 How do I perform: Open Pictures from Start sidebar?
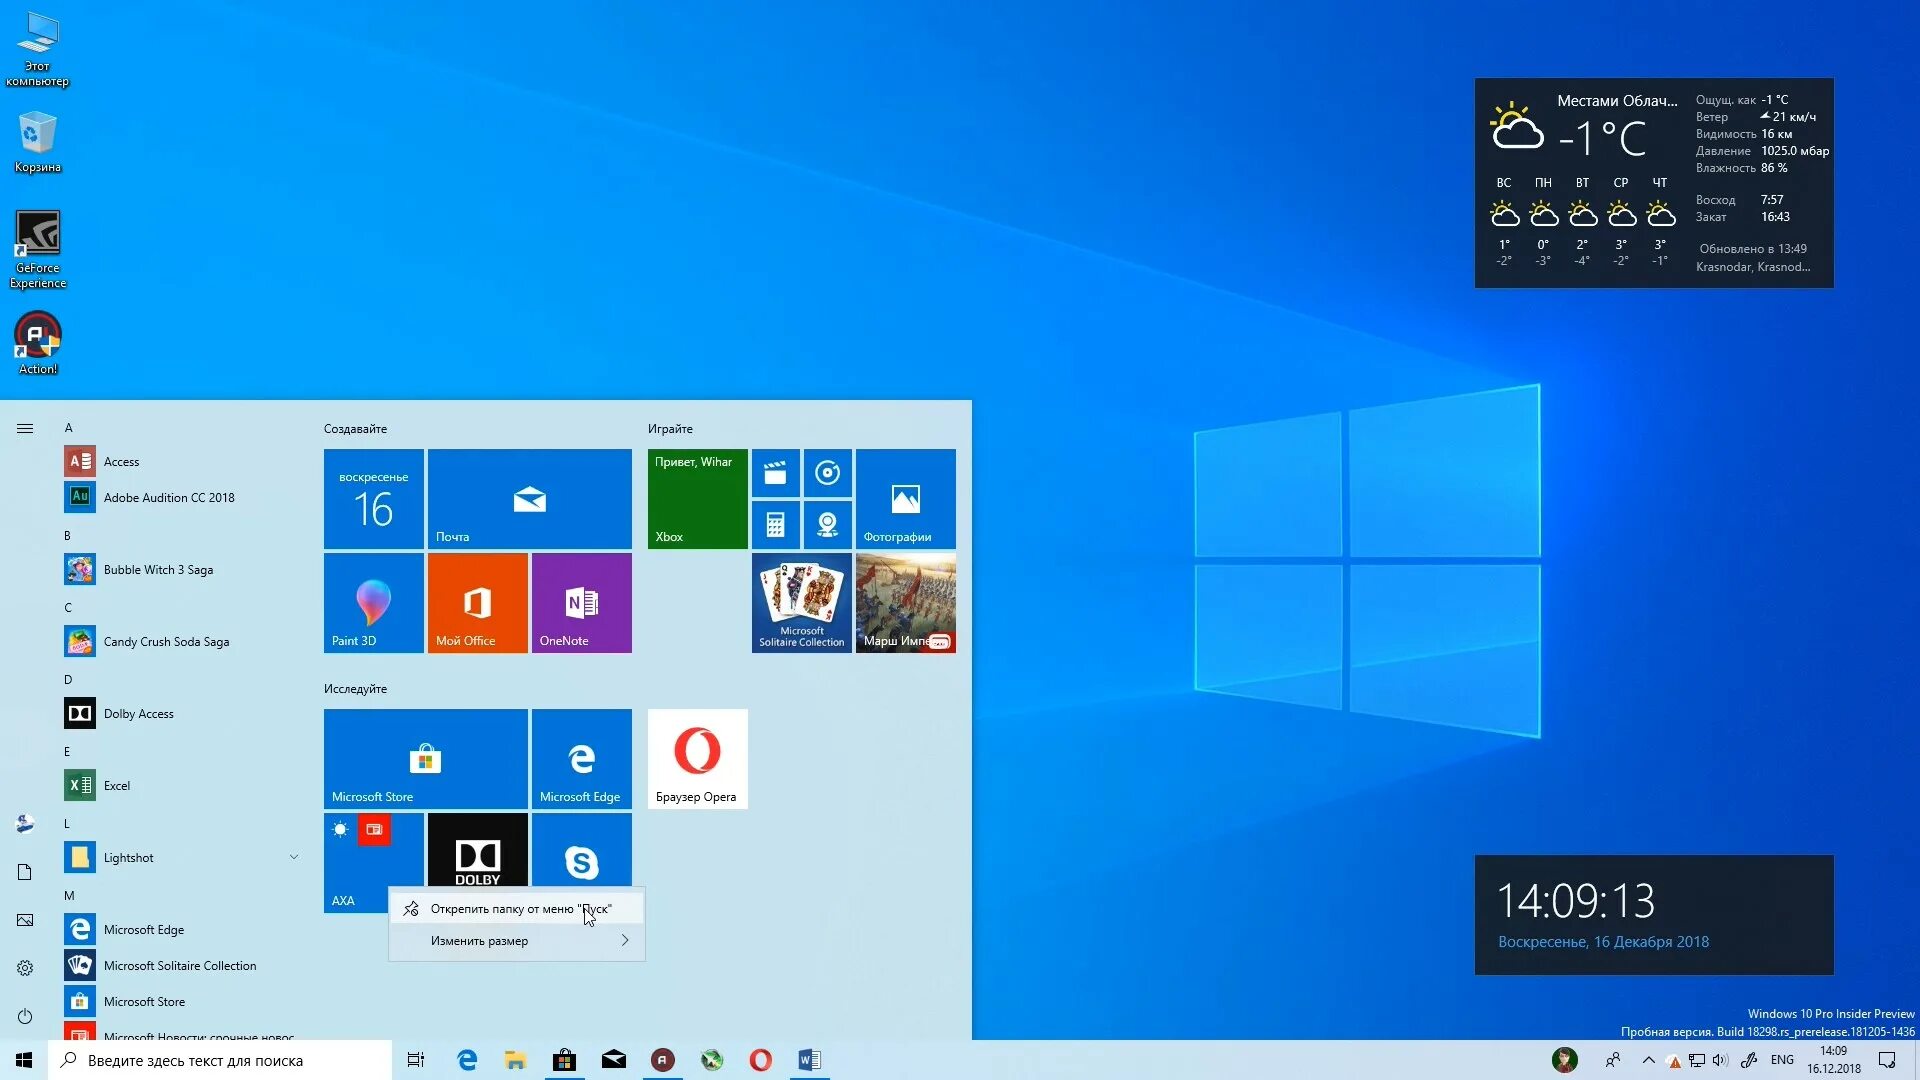pos(25,920)
